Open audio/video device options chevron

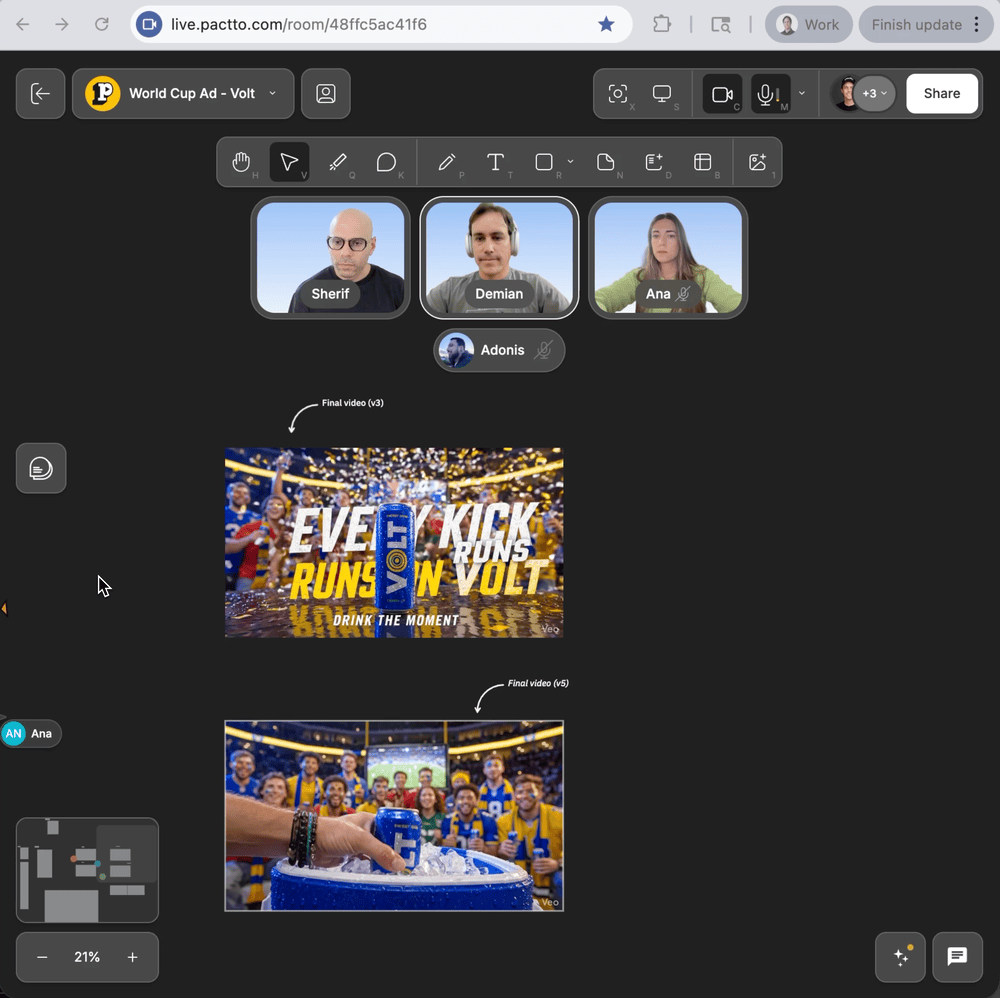(x=802, y=93)
